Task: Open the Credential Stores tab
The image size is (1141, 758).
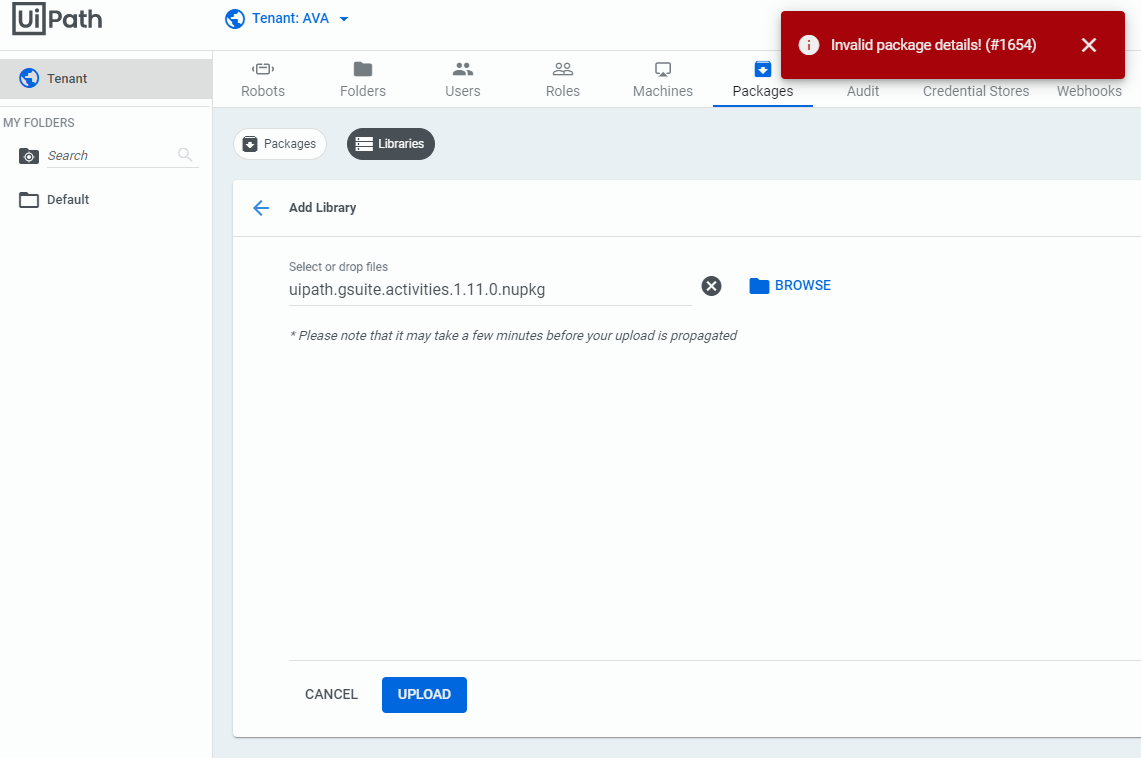Action: pos(976,91)
